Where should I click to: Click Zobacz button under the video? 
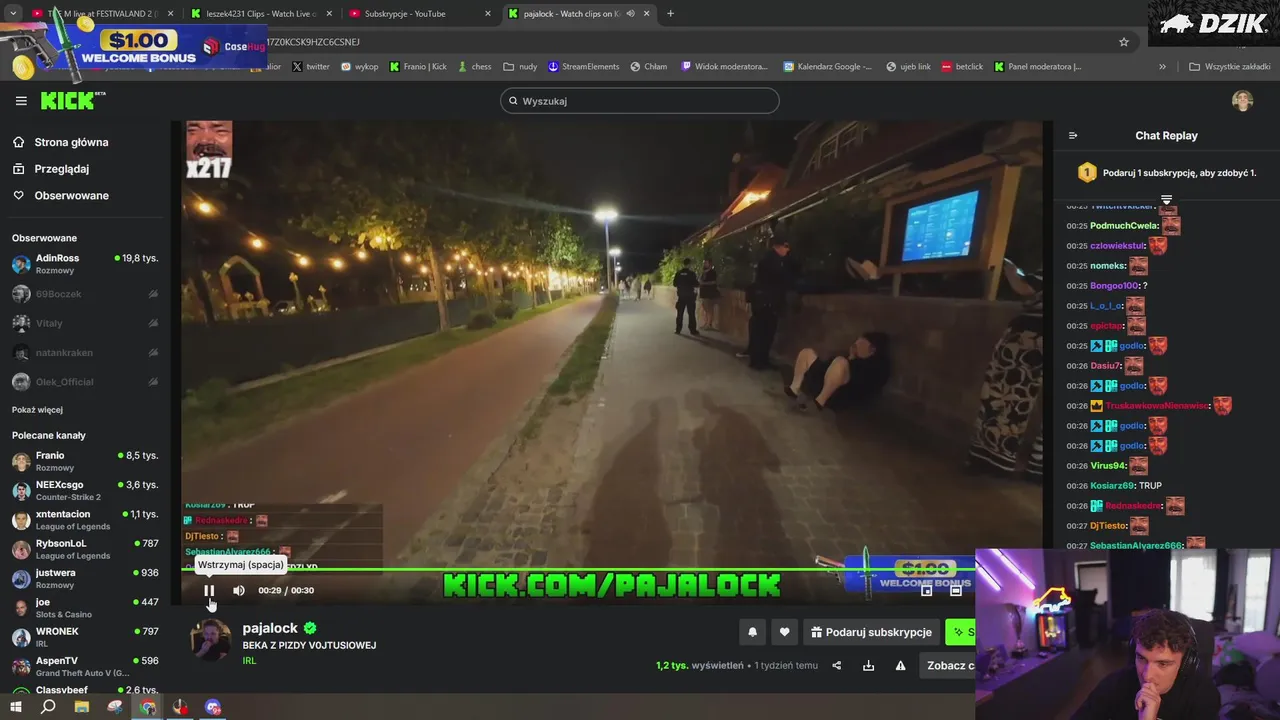pyautogui.click(x=950, y=666)
